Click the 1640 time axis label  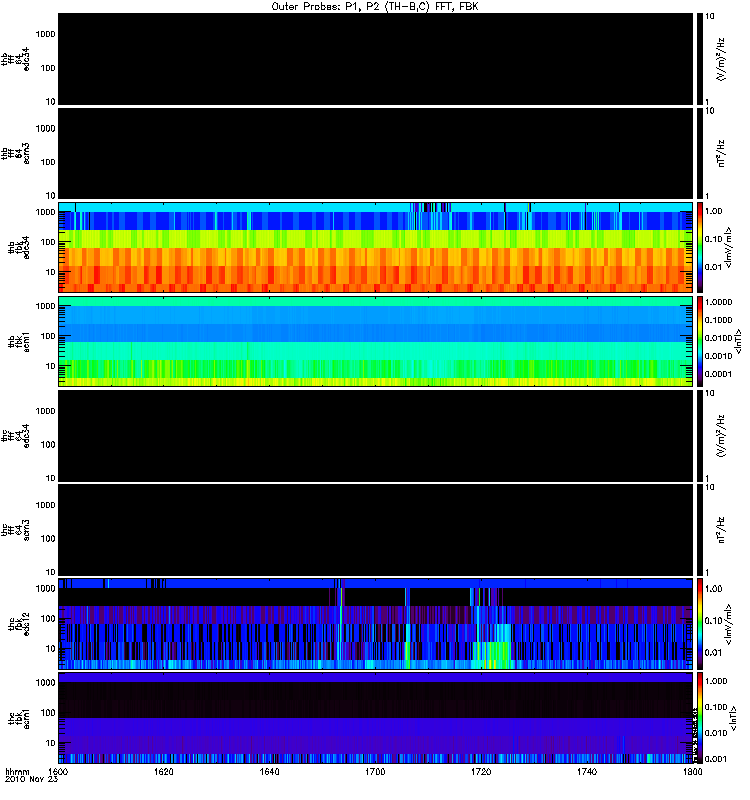(269, 771)
